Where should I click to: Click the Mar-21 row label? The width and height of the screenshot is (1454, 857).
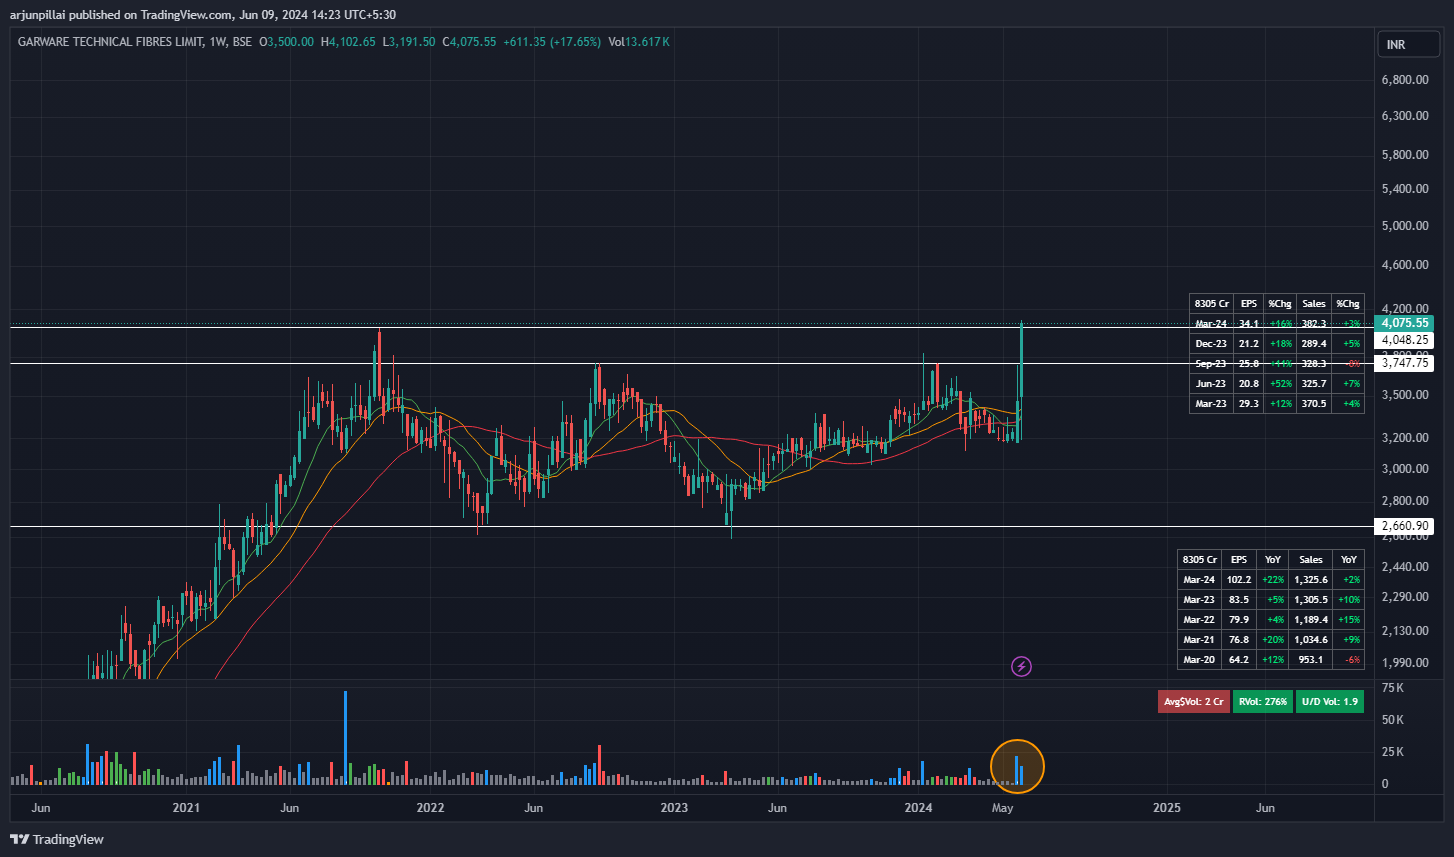pyautogui.click(x=1198, y=639)
